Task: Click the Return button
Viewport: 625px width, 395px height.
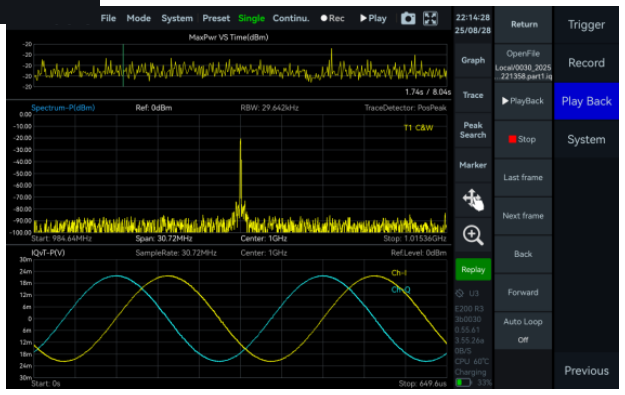Action: point(523,24)
